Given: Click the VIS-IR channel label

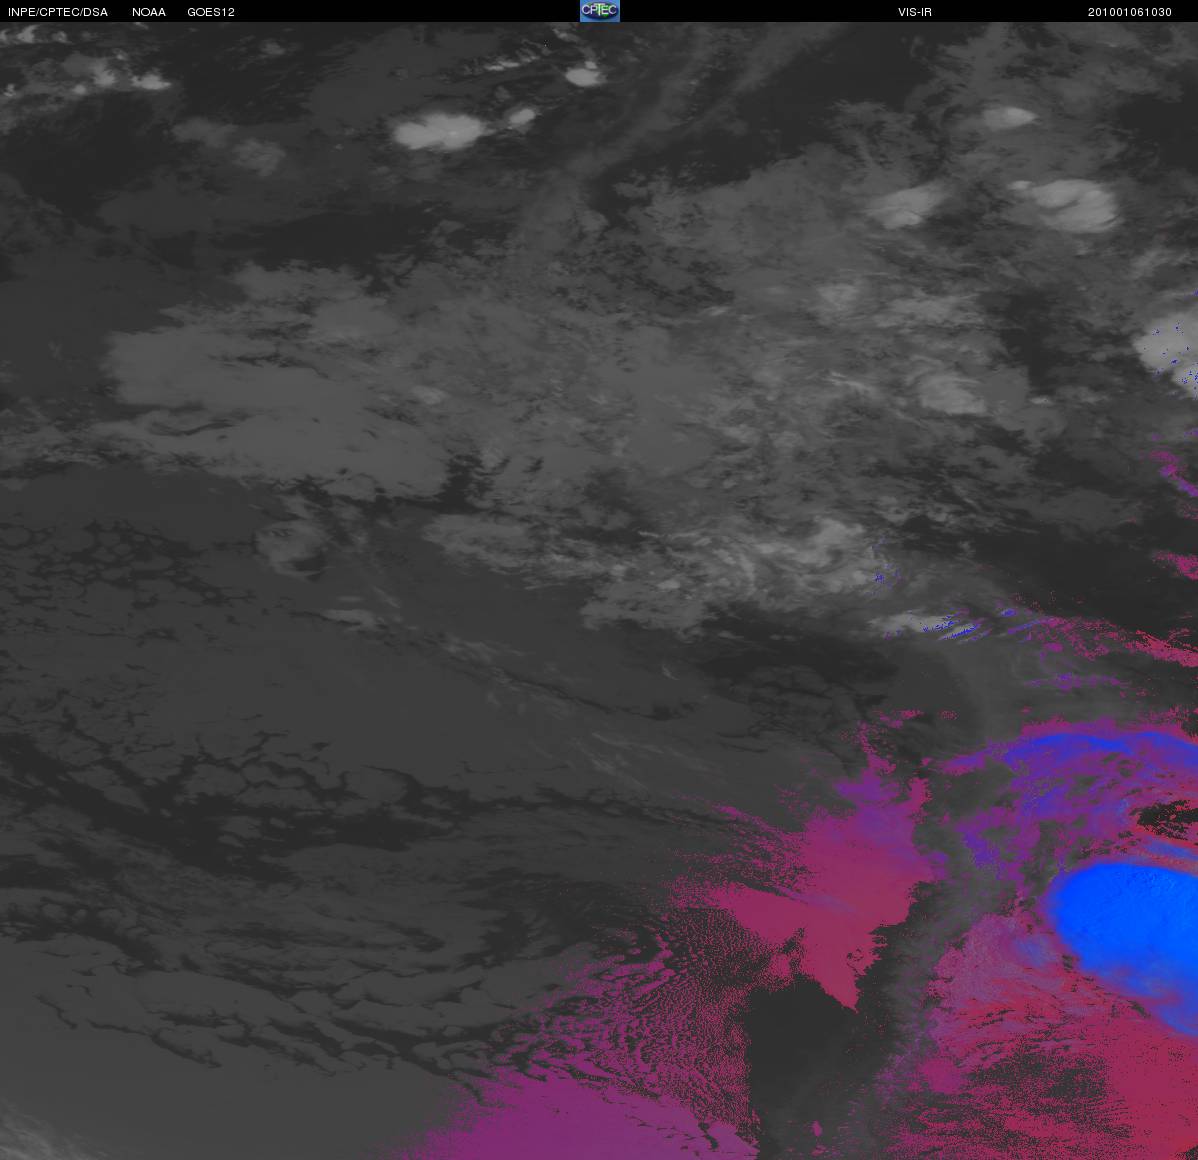Looking at the screenshot, I should point(915,12).
